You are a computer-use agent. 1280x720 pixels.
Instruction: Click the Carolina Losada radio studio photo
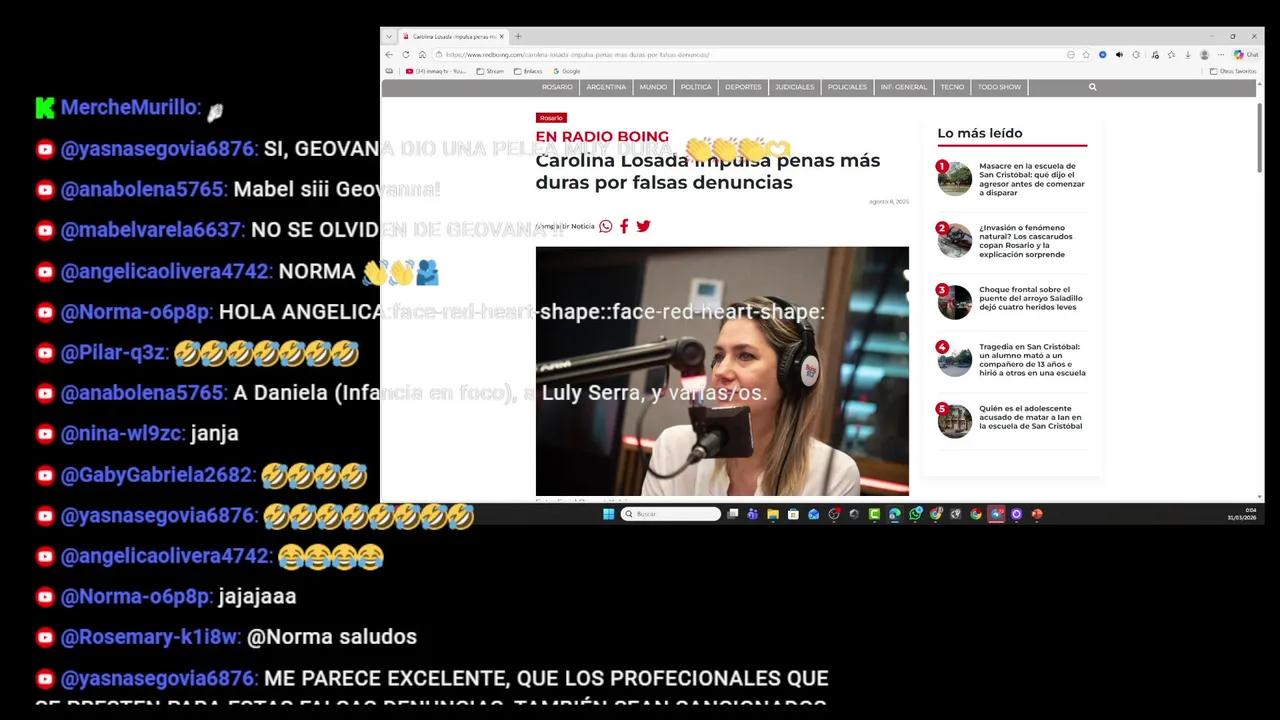point(722,371)
